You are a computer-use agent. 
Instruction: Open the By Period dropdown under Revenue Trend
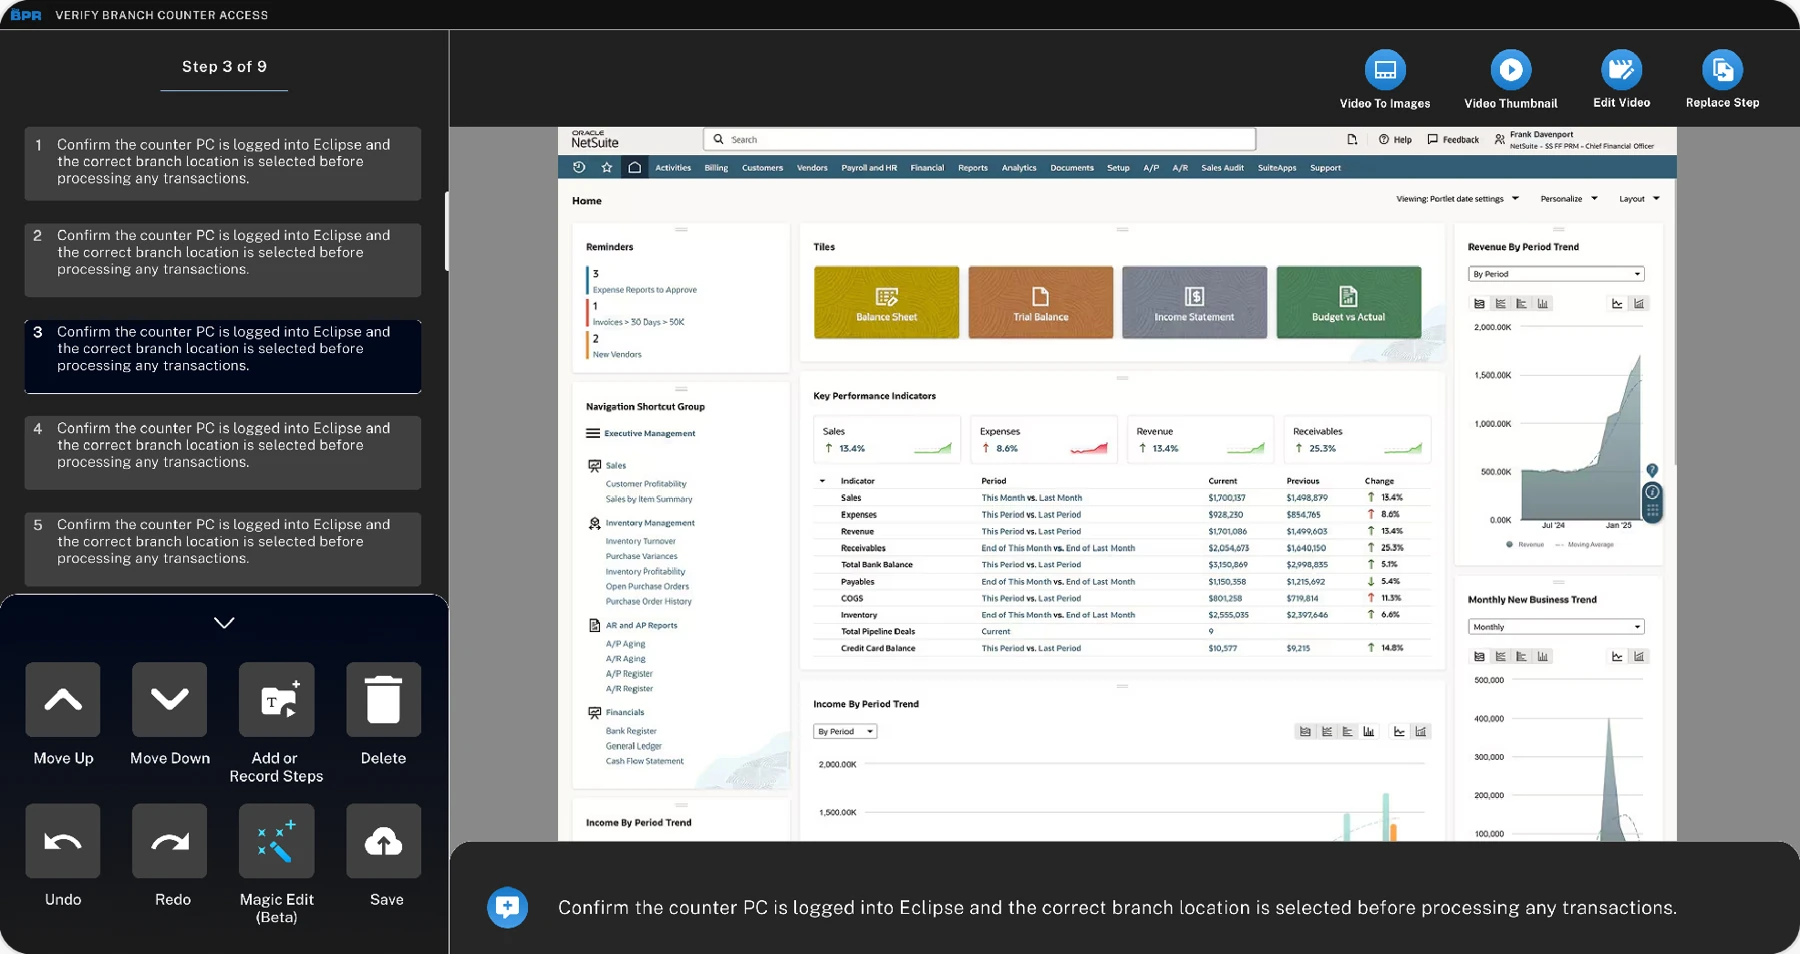click(x=1556, y=274)
